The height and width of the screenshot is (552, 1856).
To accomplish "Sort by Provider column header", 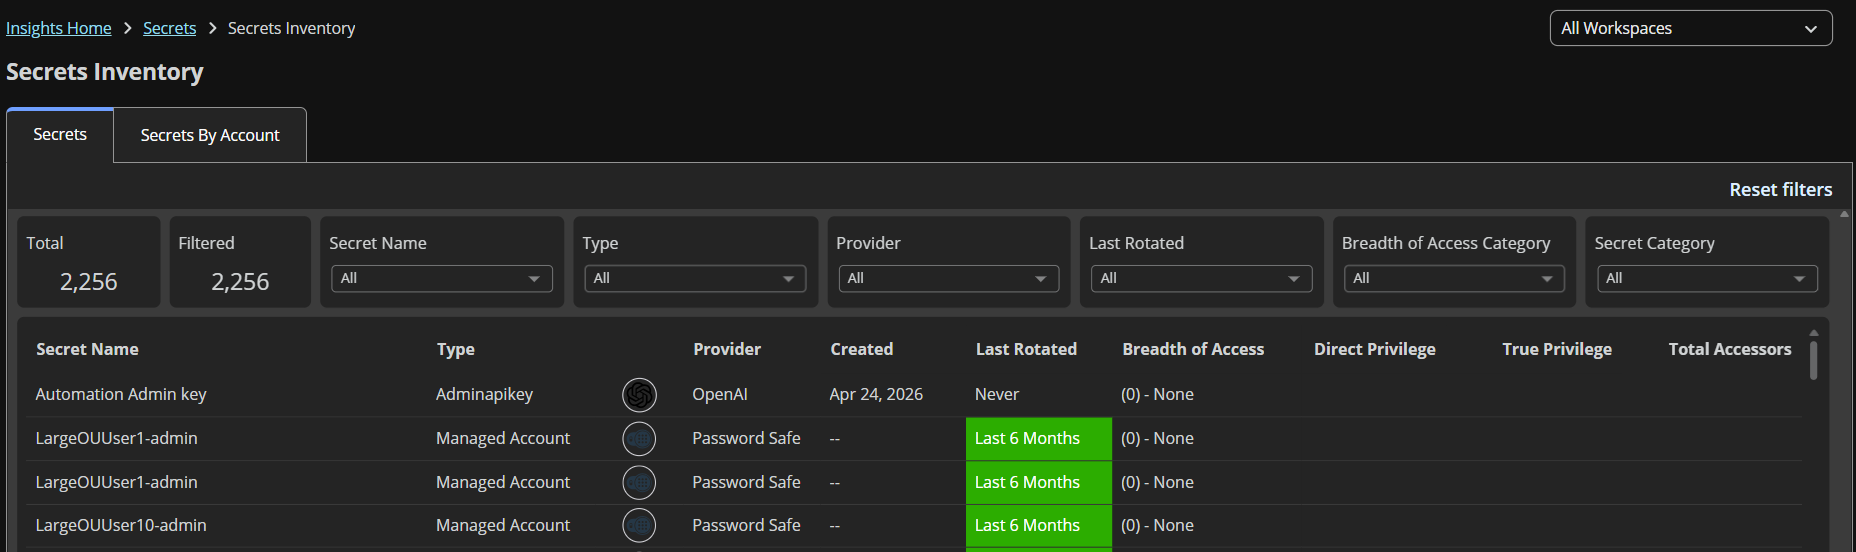I will point(727,349).
